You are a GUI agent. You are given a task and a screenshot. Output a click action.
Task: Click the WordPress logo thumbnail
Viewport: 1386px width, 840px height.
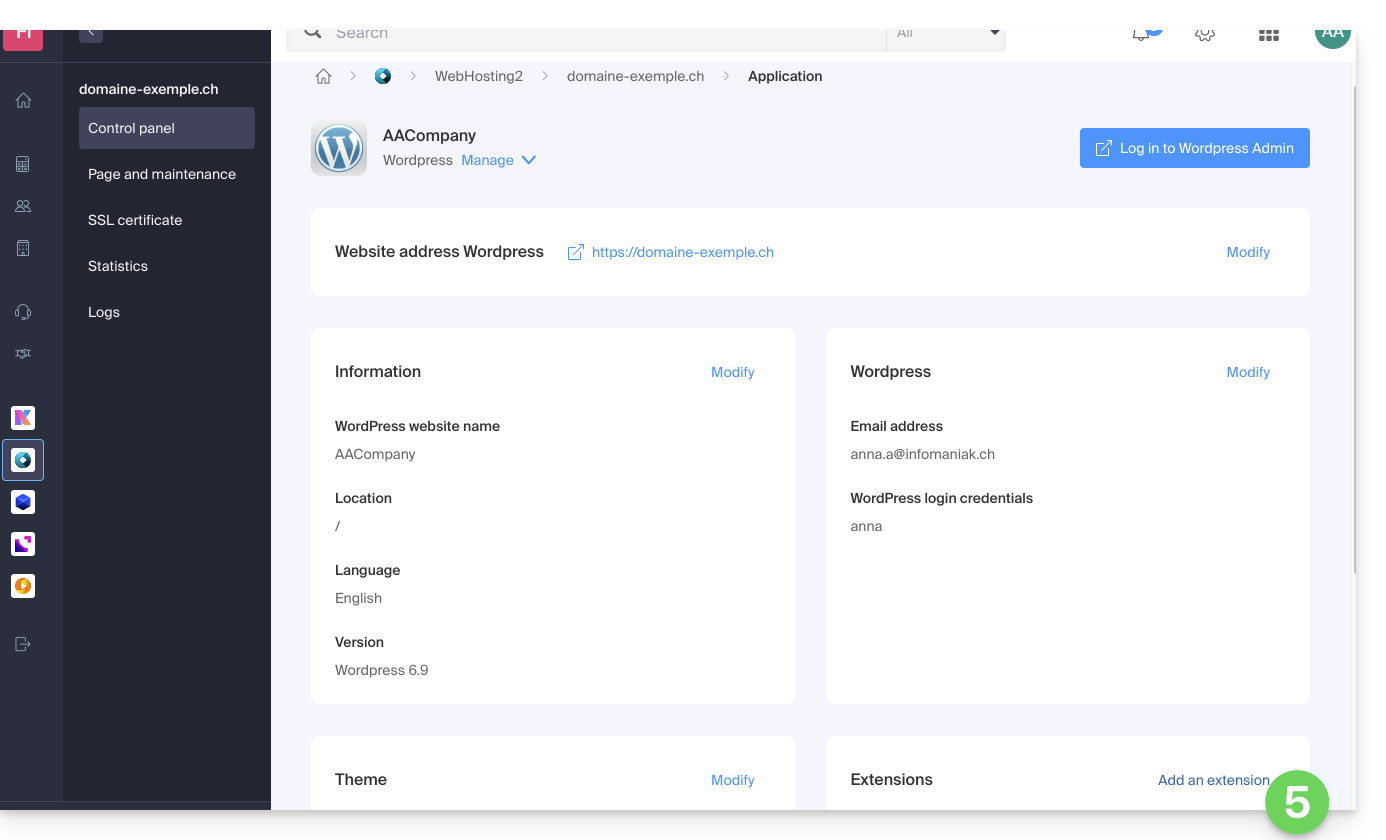click(339, 149)
